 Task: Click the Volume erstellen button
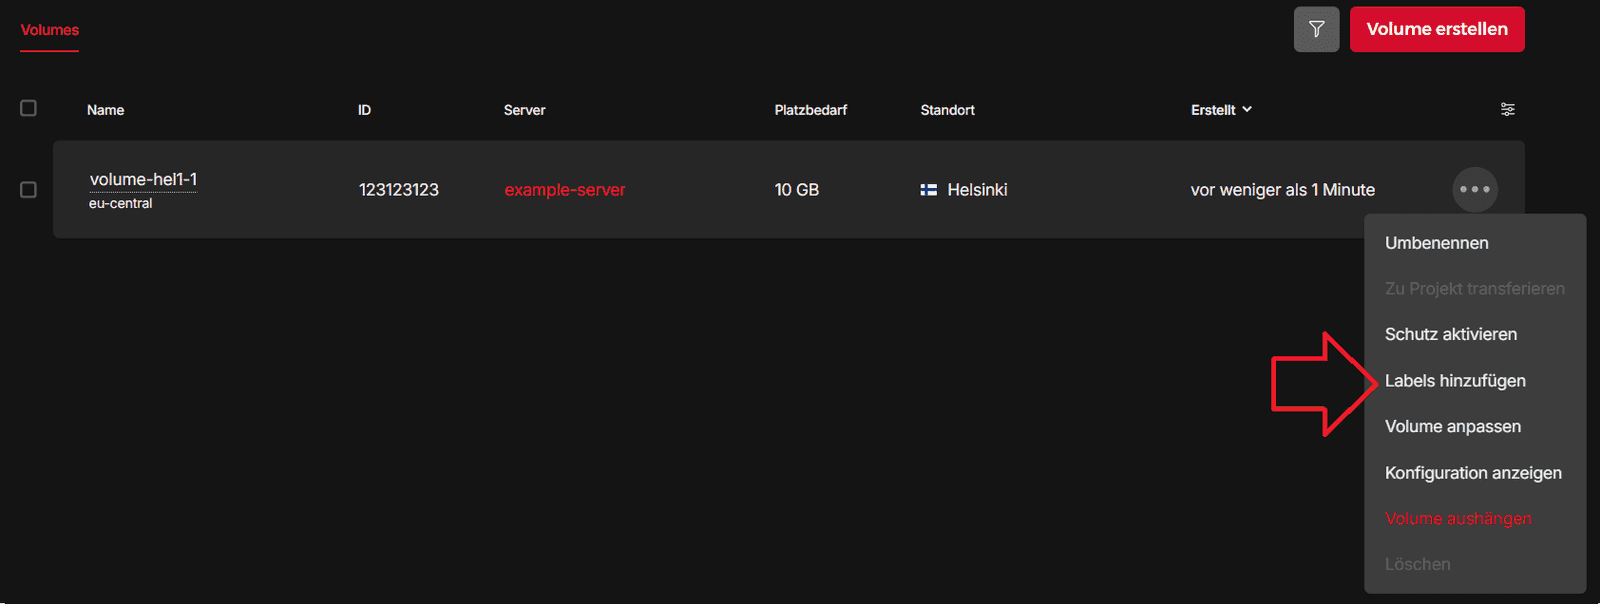[1437, 29]
